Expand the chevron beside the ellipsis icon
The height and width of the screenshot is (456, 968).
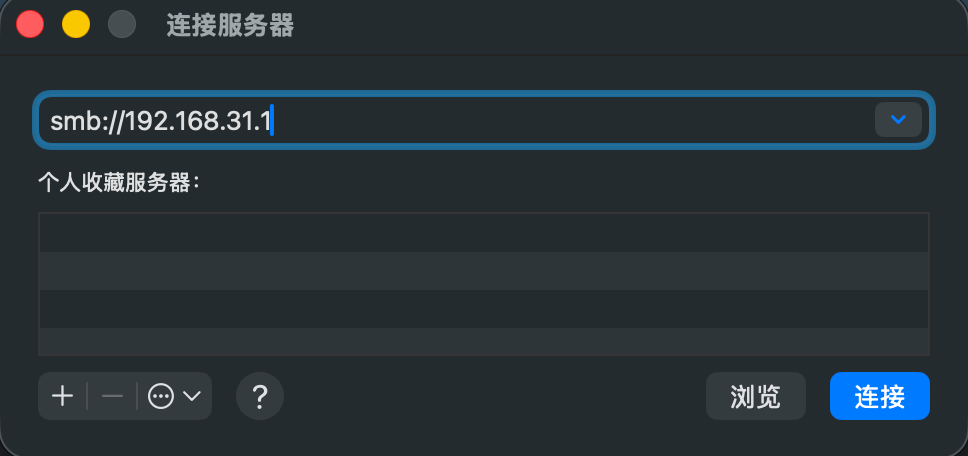point(193,396)
